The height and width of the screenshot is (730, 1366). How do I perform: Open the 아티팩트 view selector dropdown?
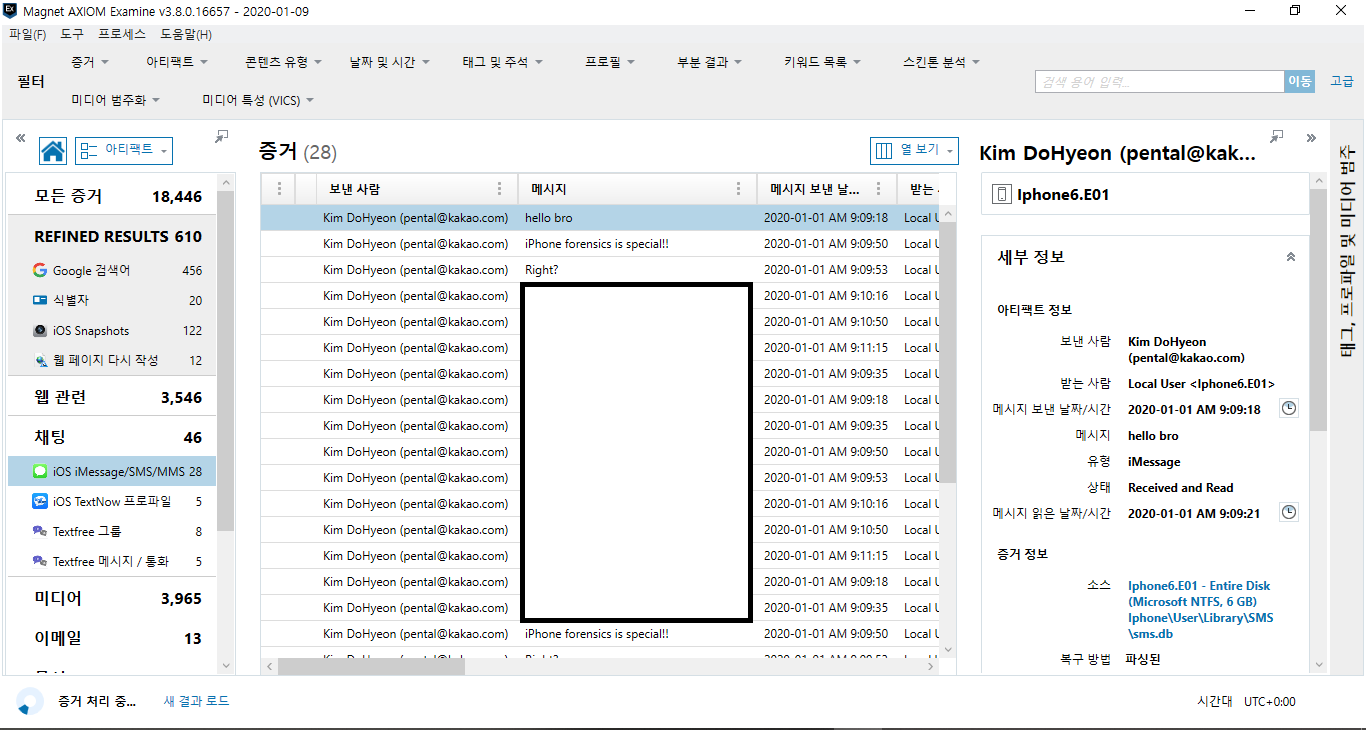click(x=124, y=150)
